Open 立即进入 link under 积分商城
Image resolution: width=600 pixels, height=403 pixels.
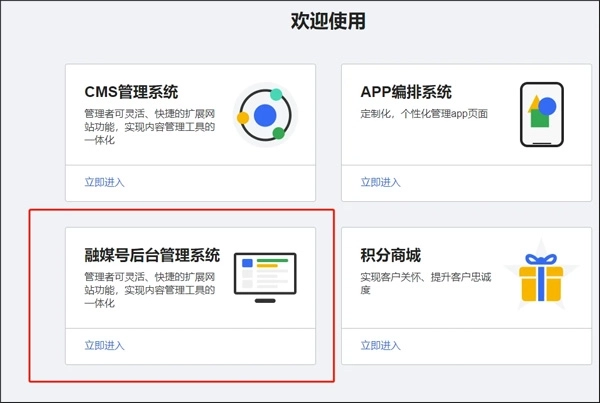(380, 346)
